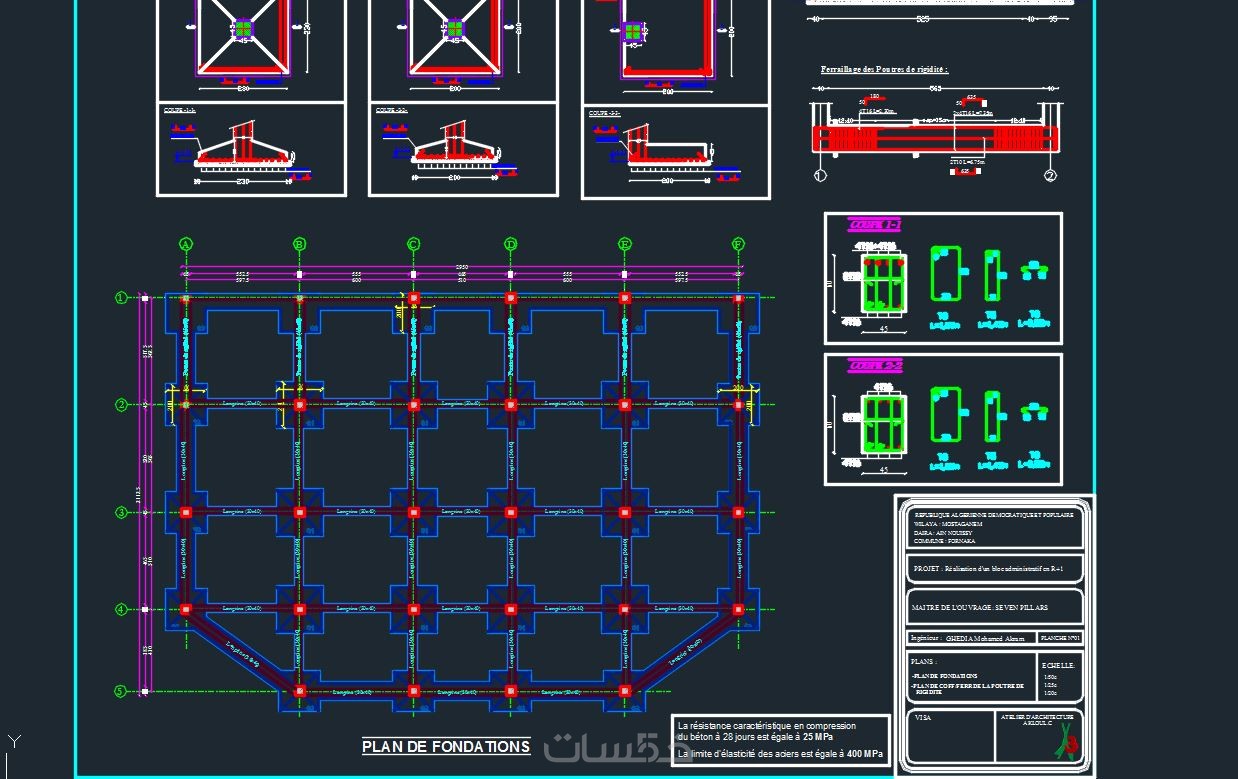Select row axis bubble 3

[x=121, y=512]
